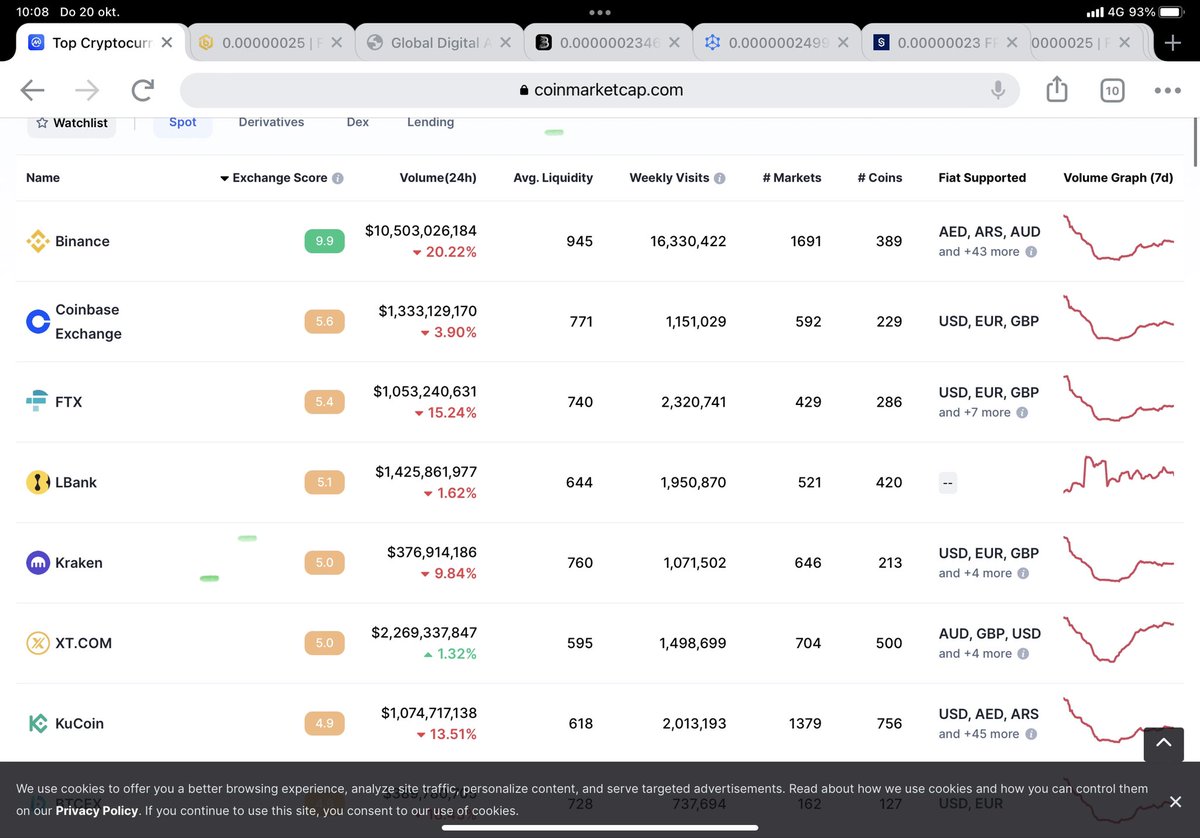Image resolution: width=1200 pixels, height=838 pixels.
Task: Open the FTX exchange link
Action: tap(68, 402)
